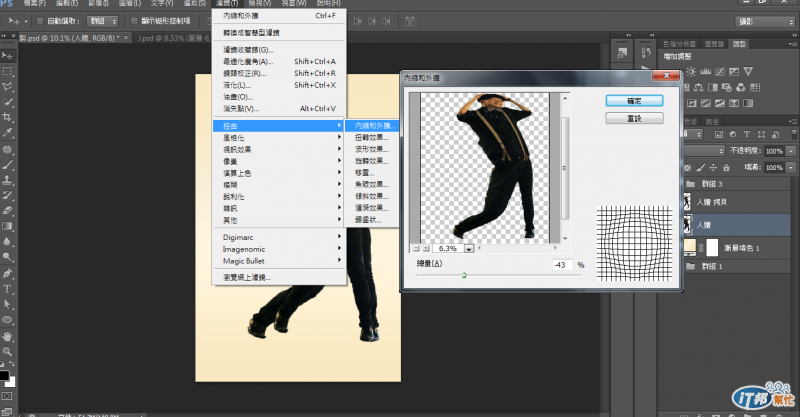The image size is (800, 417).
Task: Click the 確定 confirm button in dialog
Action: pos(634,101)
